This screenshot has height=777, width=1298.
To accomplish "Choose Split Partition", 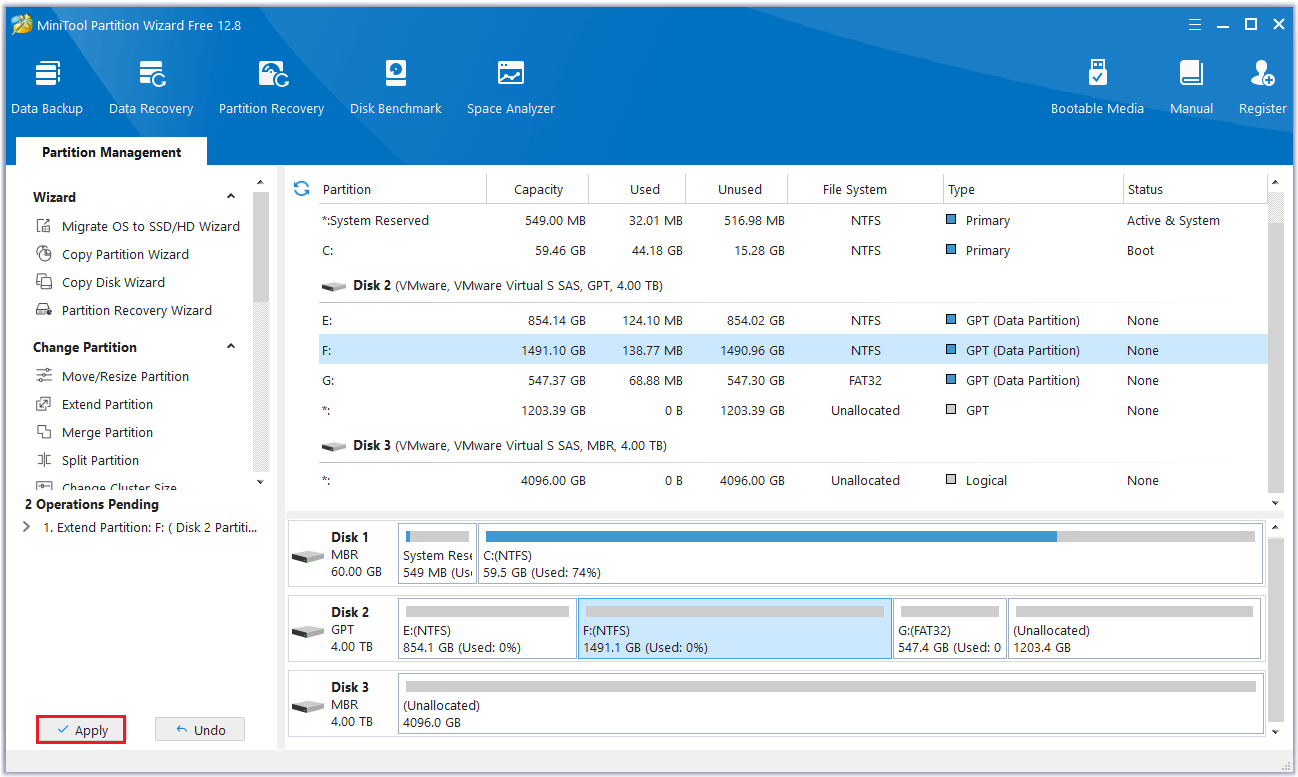I will pos(86,460).
